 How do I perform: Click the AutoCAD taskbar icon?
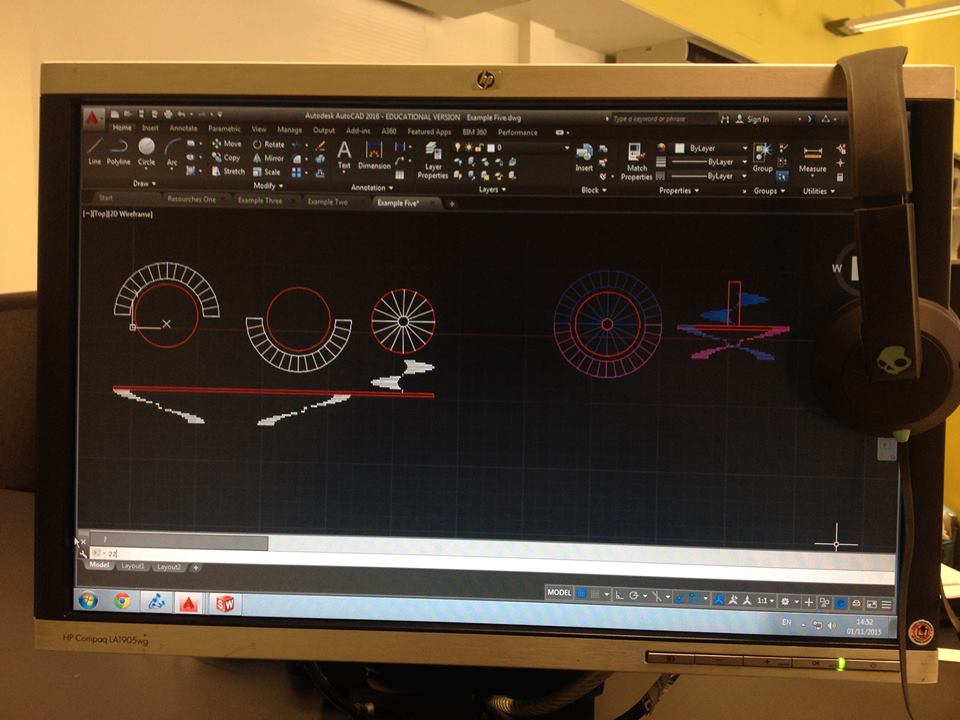pos(189,604)
